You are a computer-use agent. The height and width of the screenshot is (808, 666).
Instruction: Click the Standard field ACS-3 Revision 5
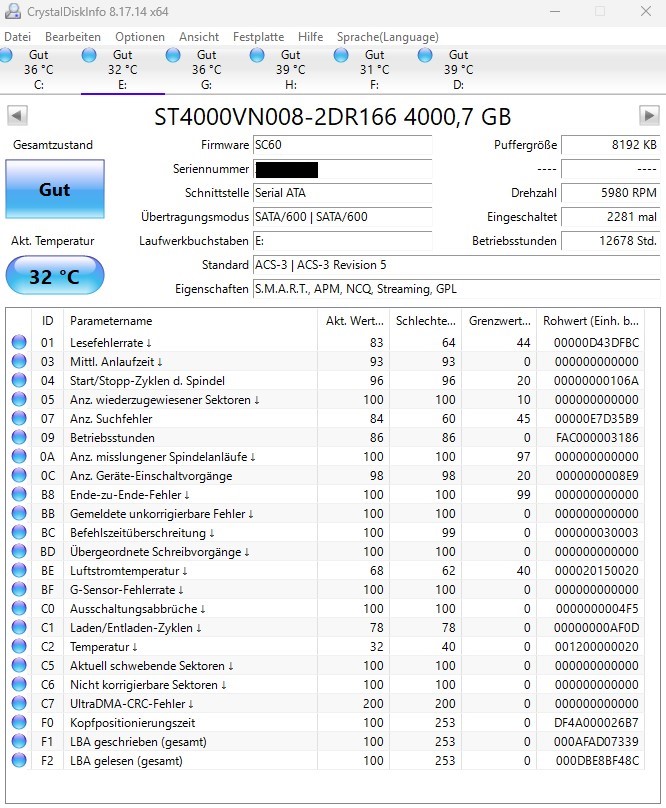tap(456, 265)
